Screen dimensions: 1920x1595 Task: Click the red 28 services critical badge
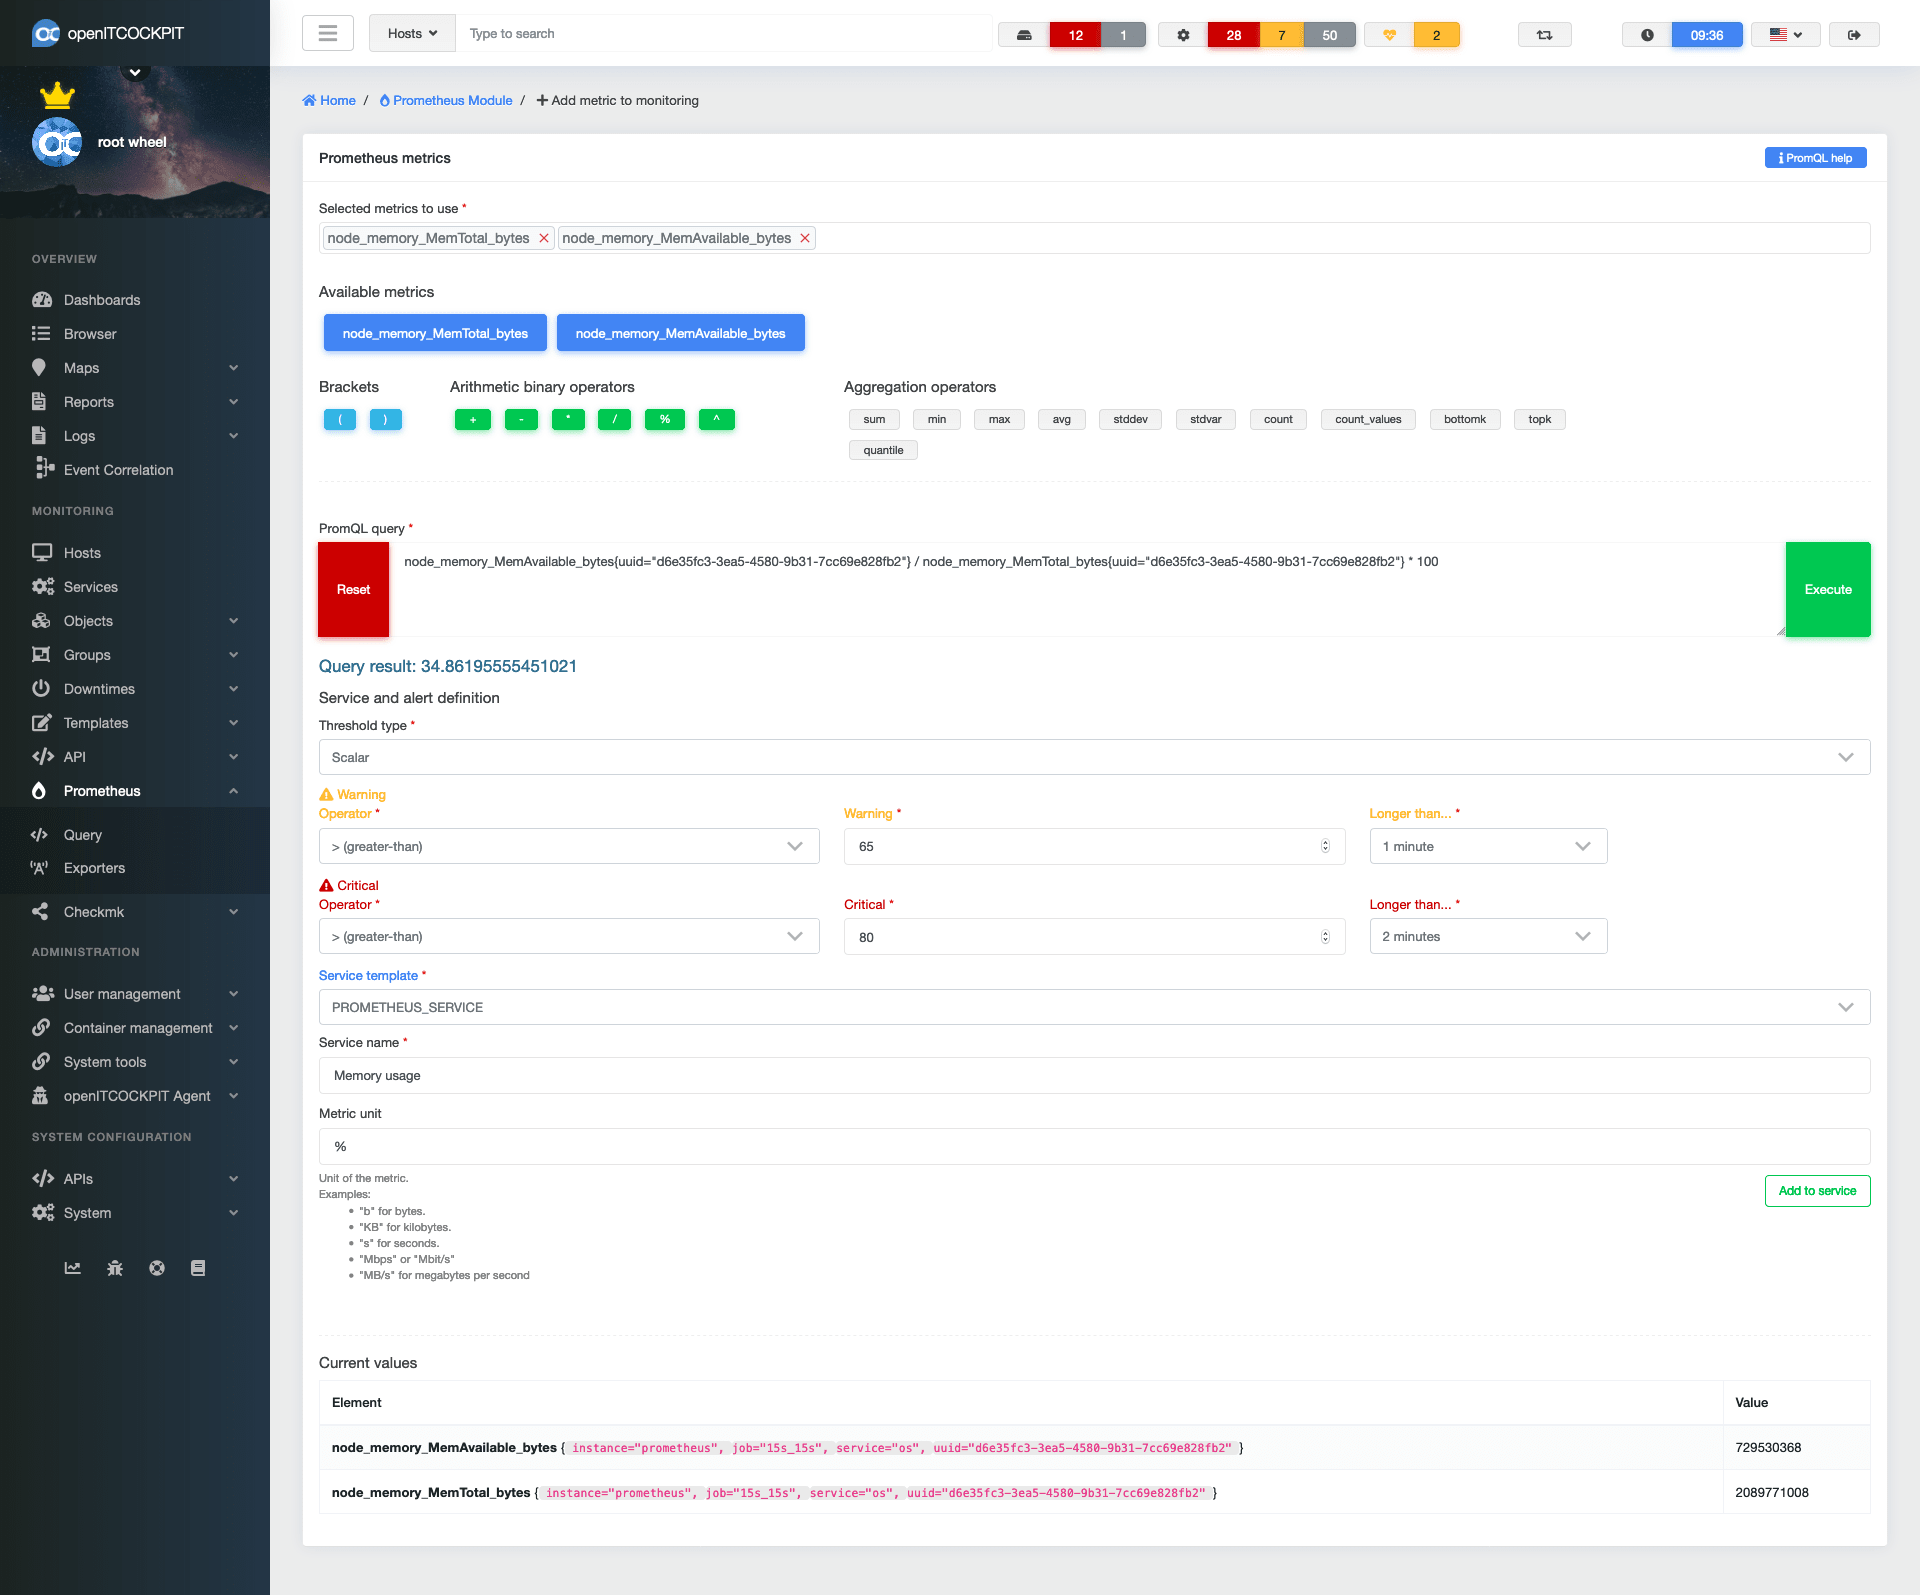click(x=1234, y=35)
